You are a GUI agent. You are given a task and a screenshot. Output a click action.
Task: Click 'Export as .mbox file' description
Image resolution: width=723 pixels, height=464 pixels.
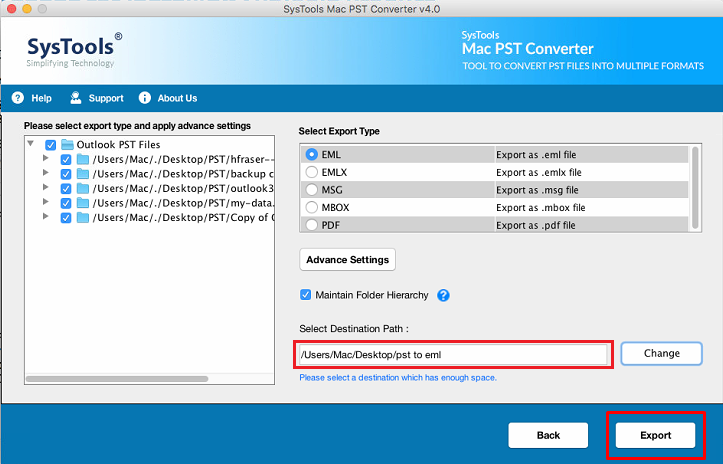540,208
